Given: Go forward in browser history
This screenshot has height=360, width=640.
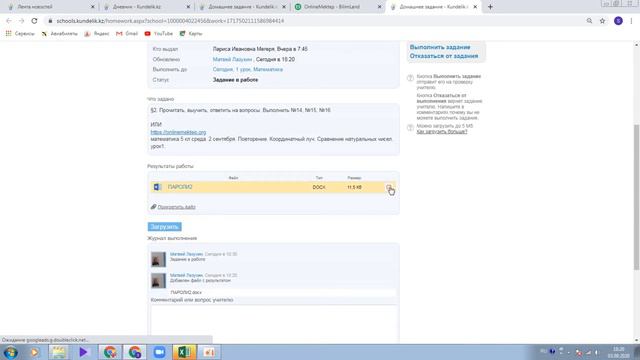Looking at the screenshot, I should coord(21,21).
